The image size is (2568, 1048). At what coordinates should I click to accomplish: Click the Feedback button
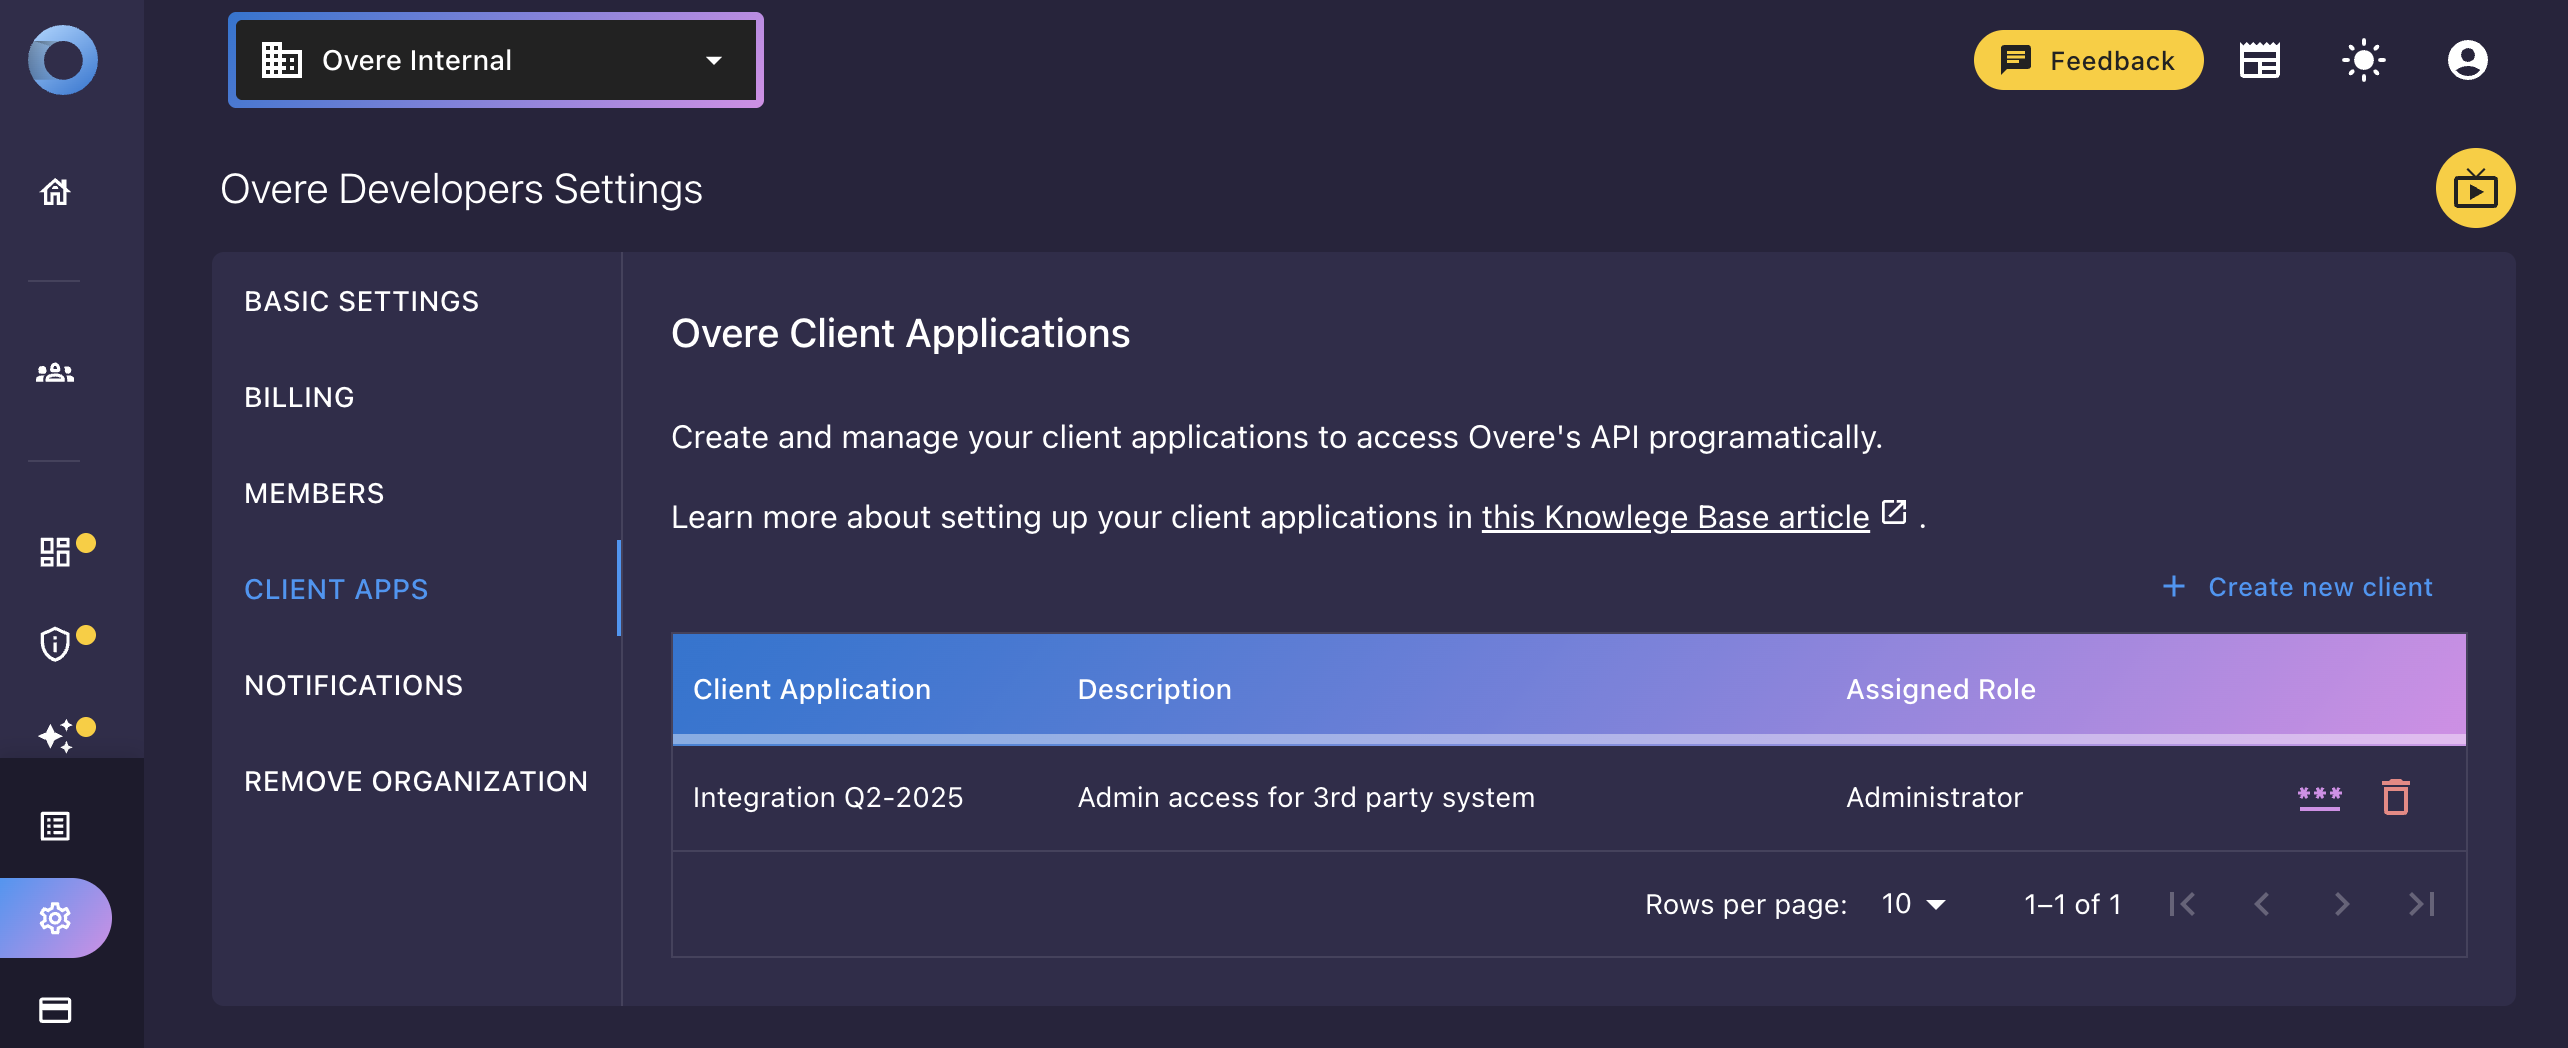point(2088,60)
